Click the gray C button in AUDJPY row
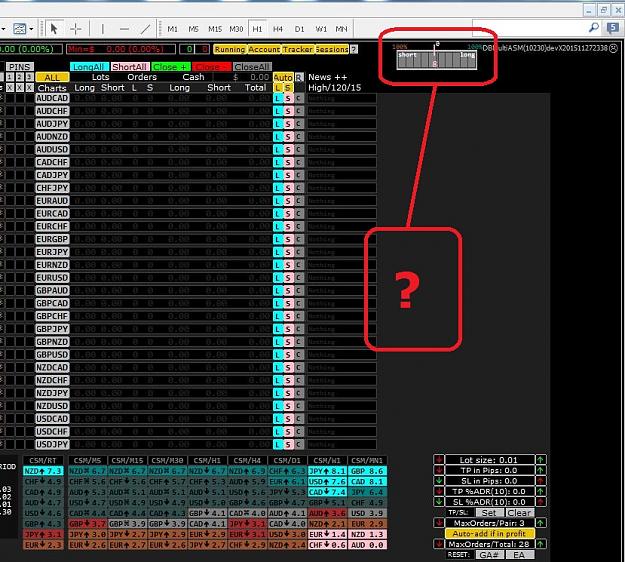The height and width of the screenshot is (562, 625). pyautogui.click(x=299, y=124)
